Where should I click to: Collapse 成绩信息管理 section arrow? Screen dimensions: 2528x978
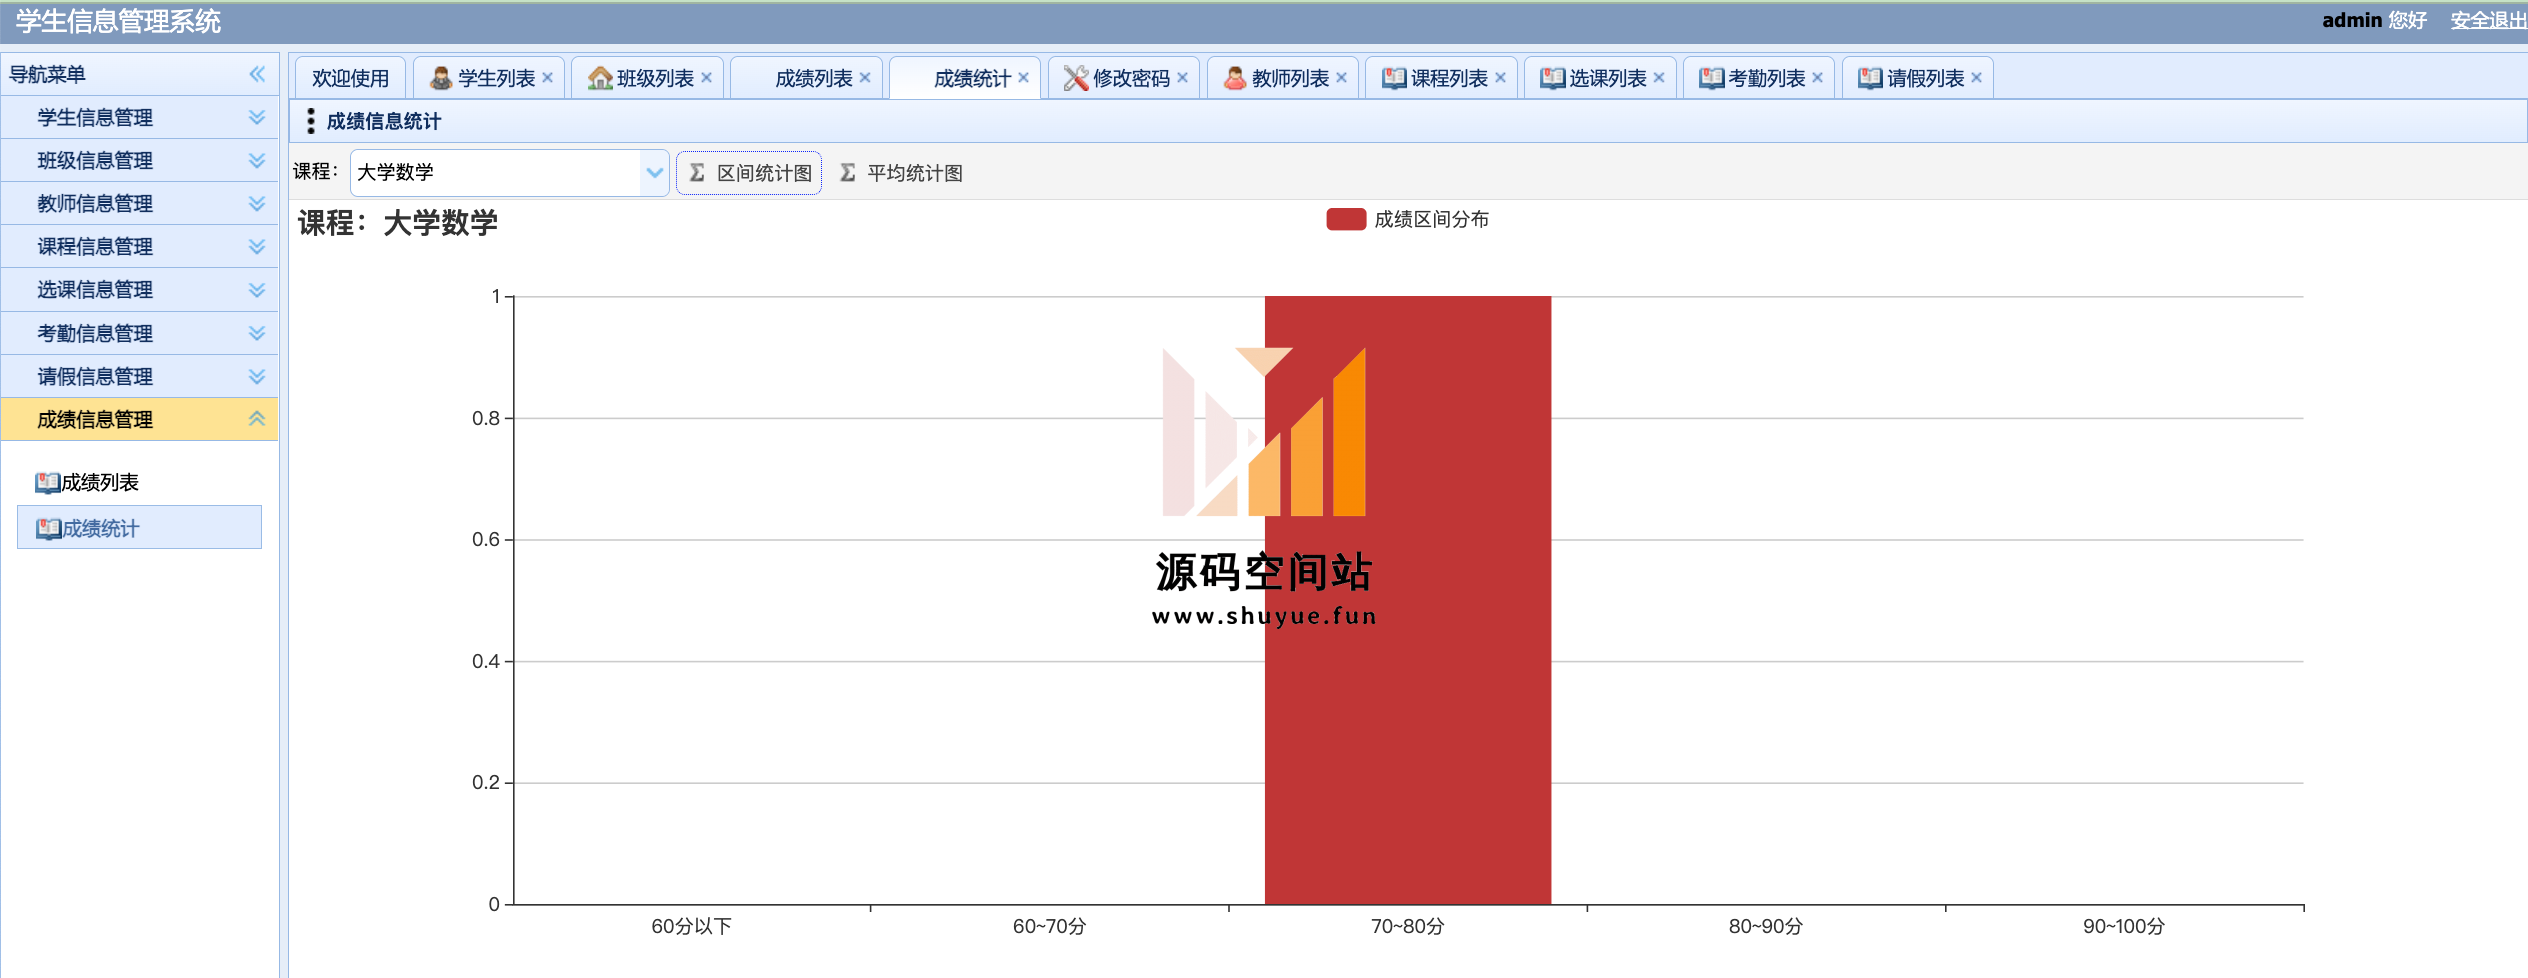click(257, 419)
